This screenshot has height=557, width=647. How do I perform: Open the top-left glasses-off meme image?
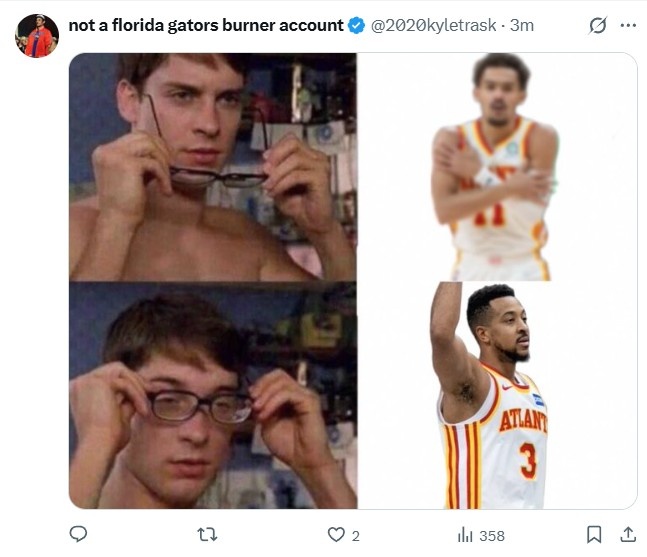pos(213,166)
